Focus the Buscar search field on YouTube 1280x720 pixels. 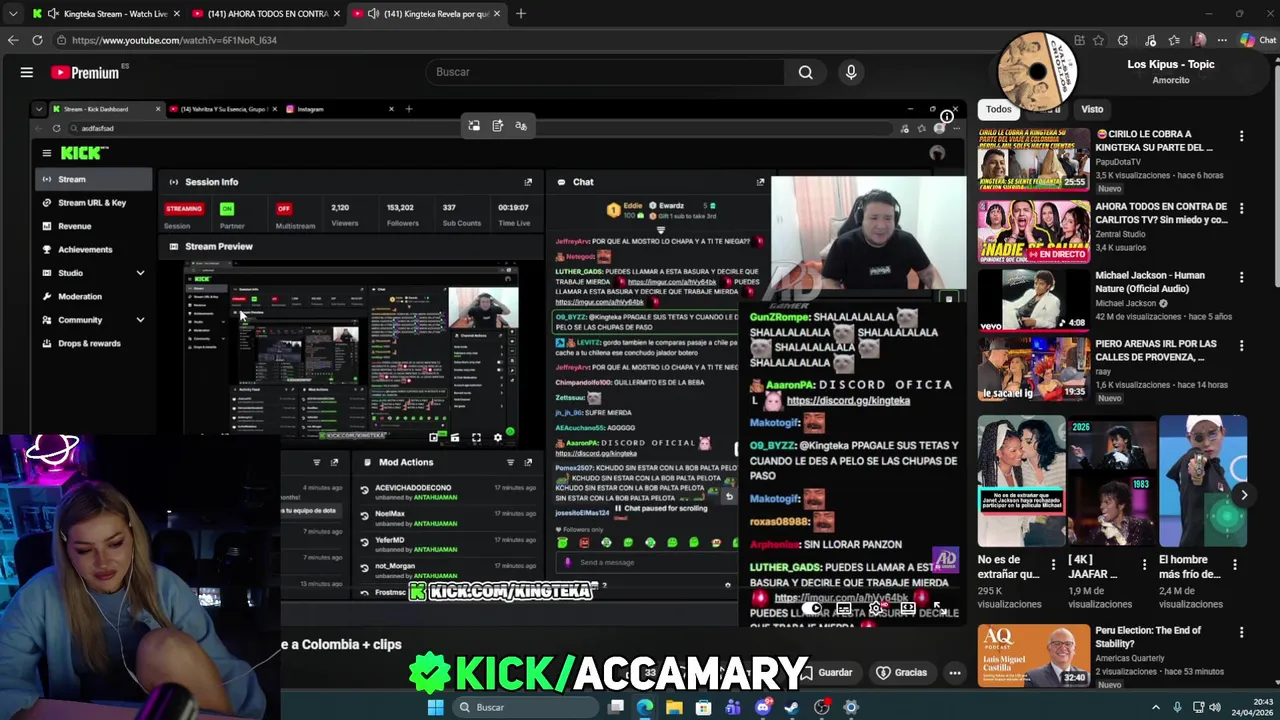(603, 72)
